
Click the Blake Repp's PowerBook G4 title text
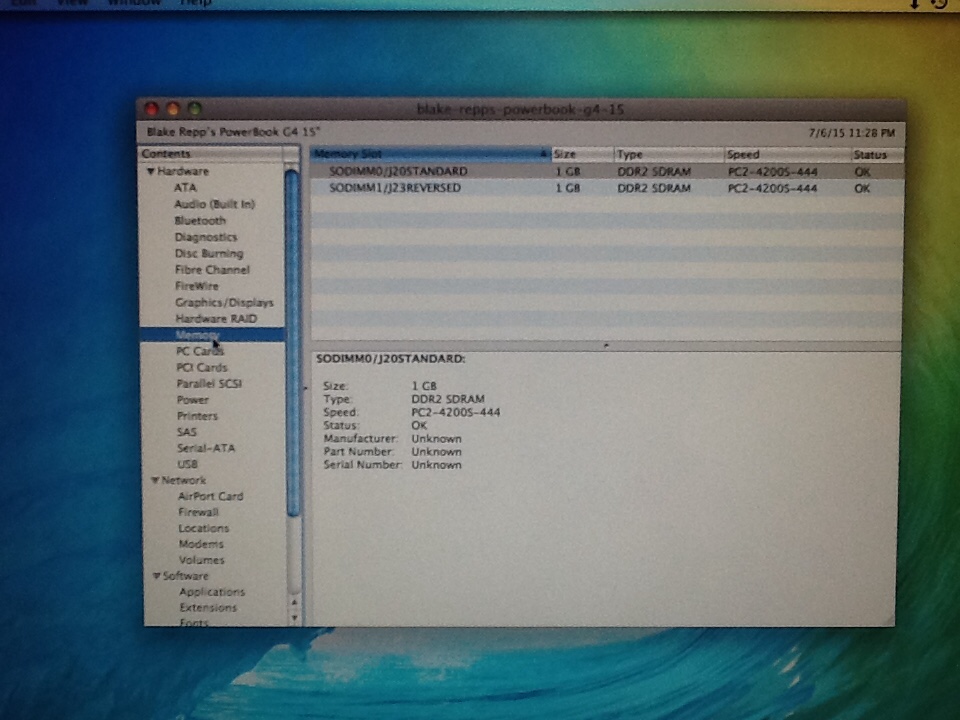233,131
